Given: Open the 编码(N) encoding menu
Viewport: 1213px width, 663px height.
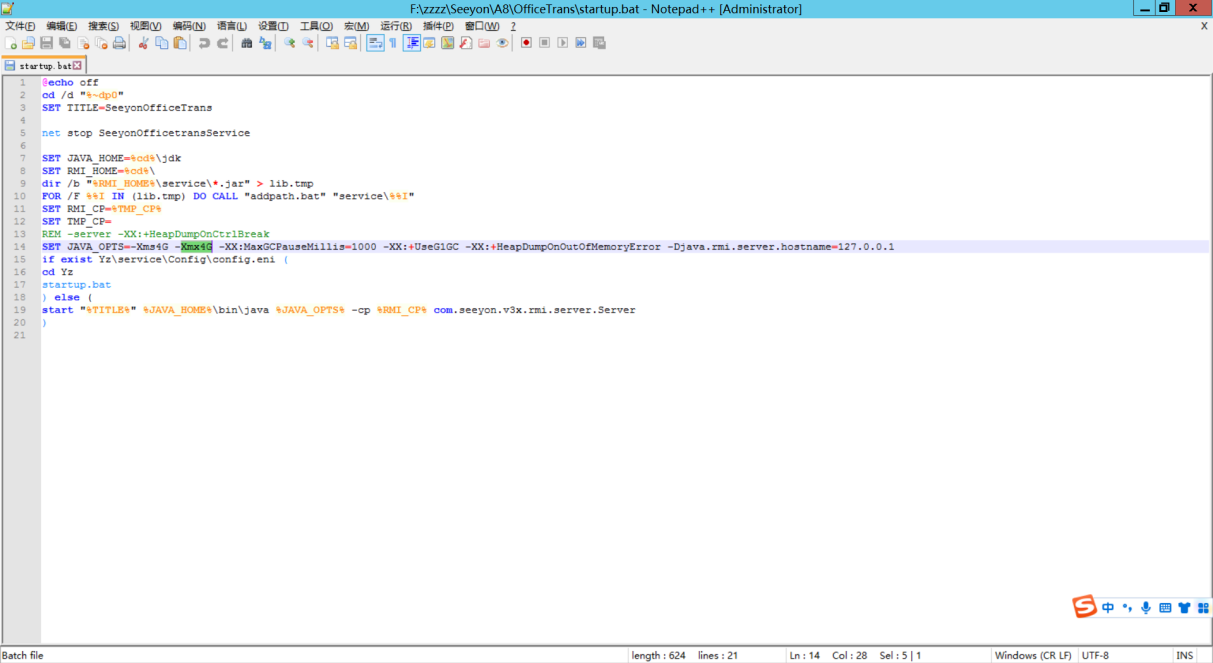Looking at the screenshot, I should coord(189,26).
